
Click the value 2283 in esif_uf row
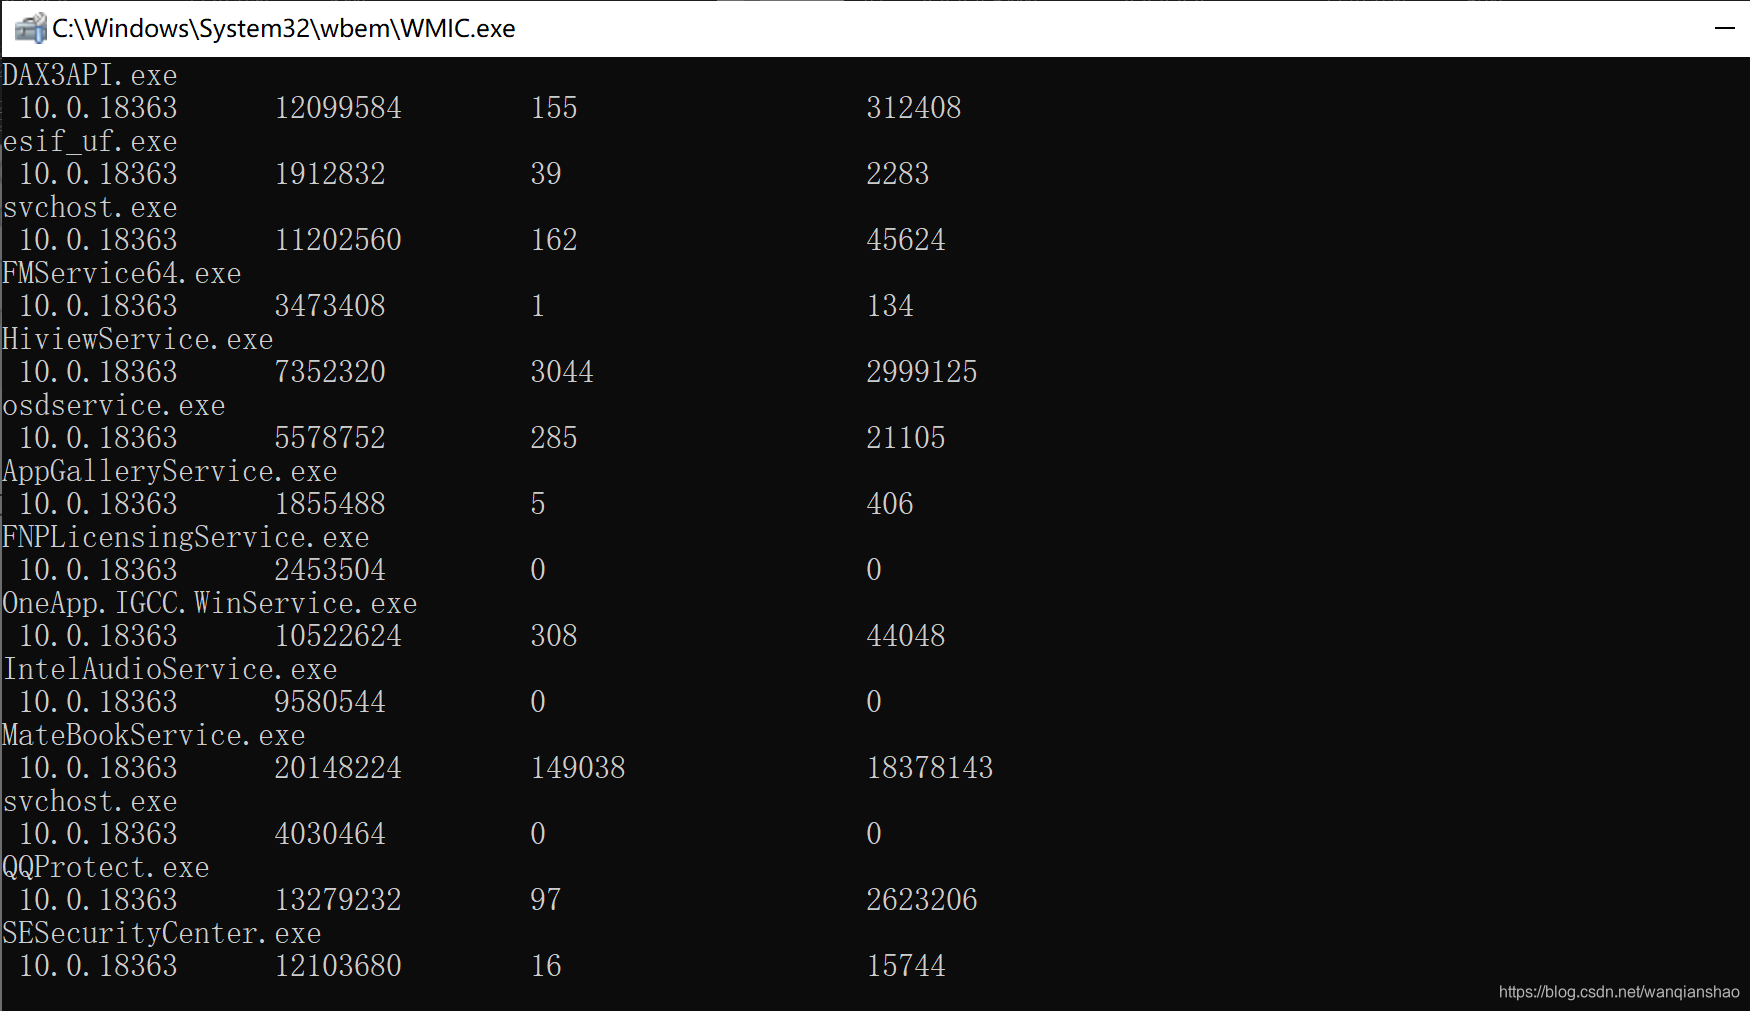[x=898, y=174]
